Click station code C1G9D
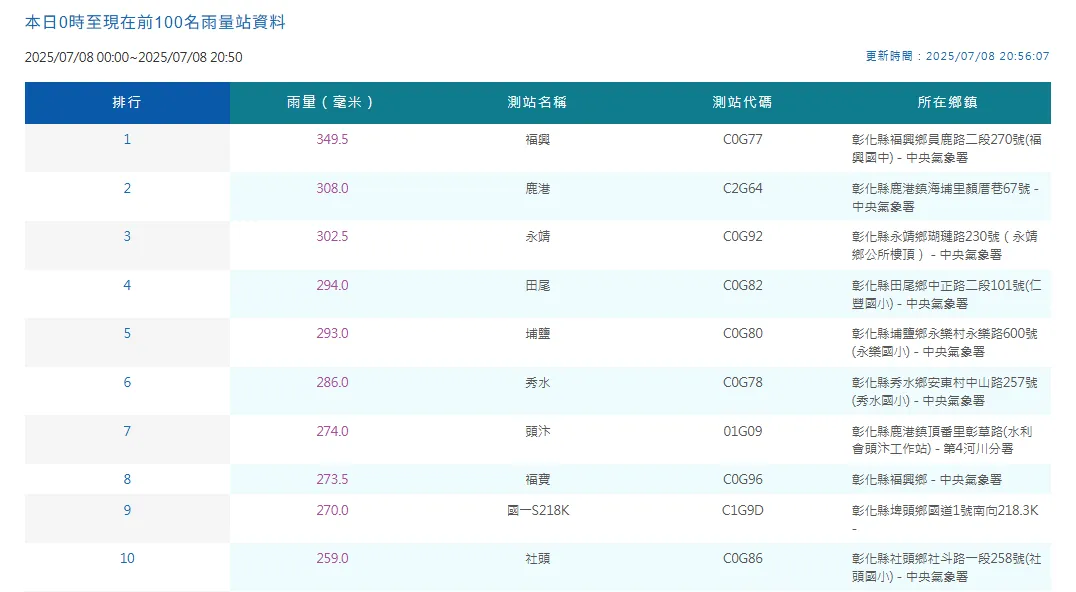This screenshot has height=592, width=1076. (742, 510)
